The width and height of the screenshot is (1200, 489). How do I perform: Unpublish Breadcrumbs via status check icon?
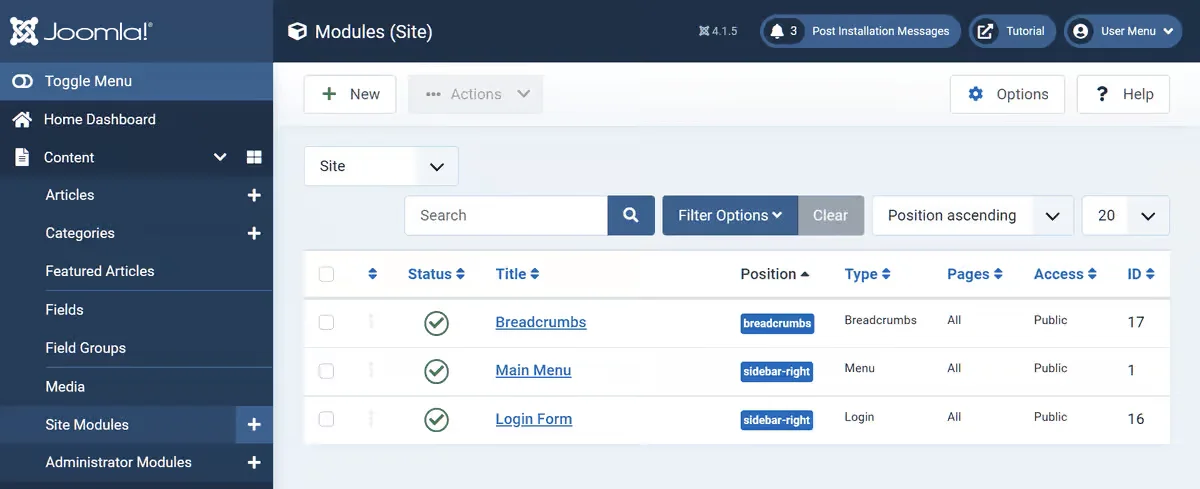(x=436, y=323)
